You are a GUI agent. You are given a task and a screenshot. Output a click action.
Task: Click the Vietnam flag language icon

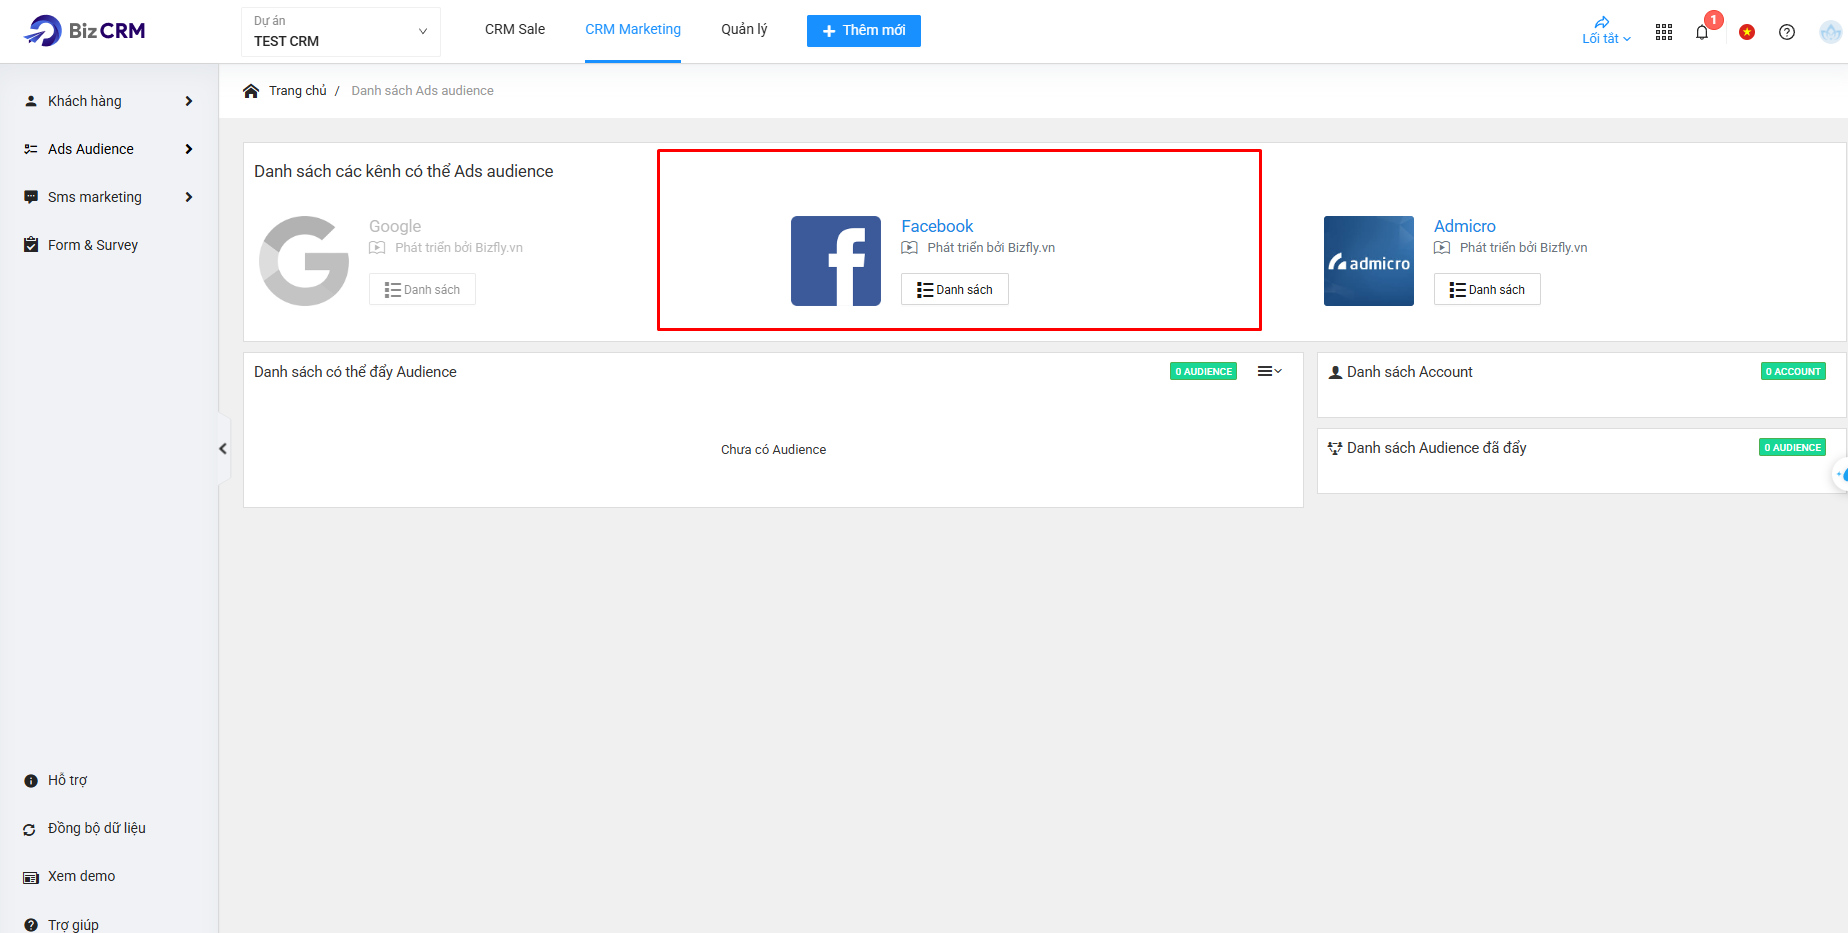pyautogui.click(x=1747, y=32)
